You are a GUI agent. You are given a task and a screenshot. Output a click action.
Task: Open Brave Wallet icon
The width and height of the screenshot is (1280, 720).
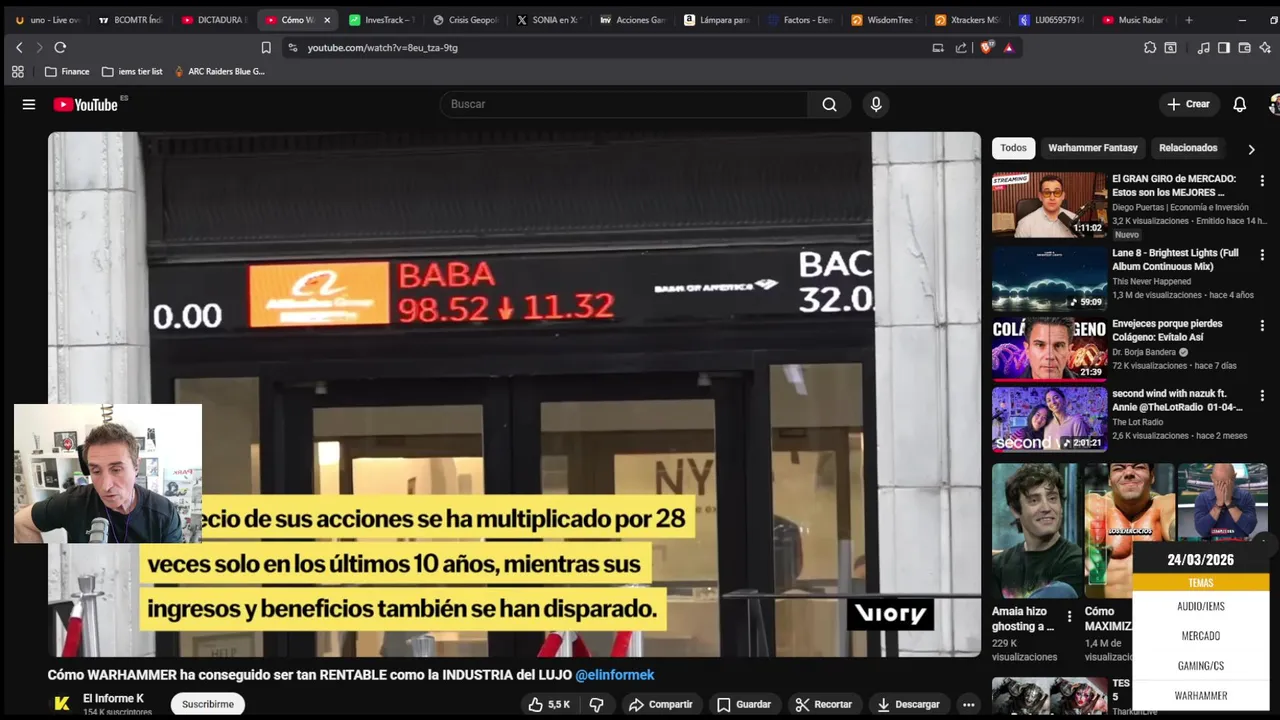pos(1244,47)
